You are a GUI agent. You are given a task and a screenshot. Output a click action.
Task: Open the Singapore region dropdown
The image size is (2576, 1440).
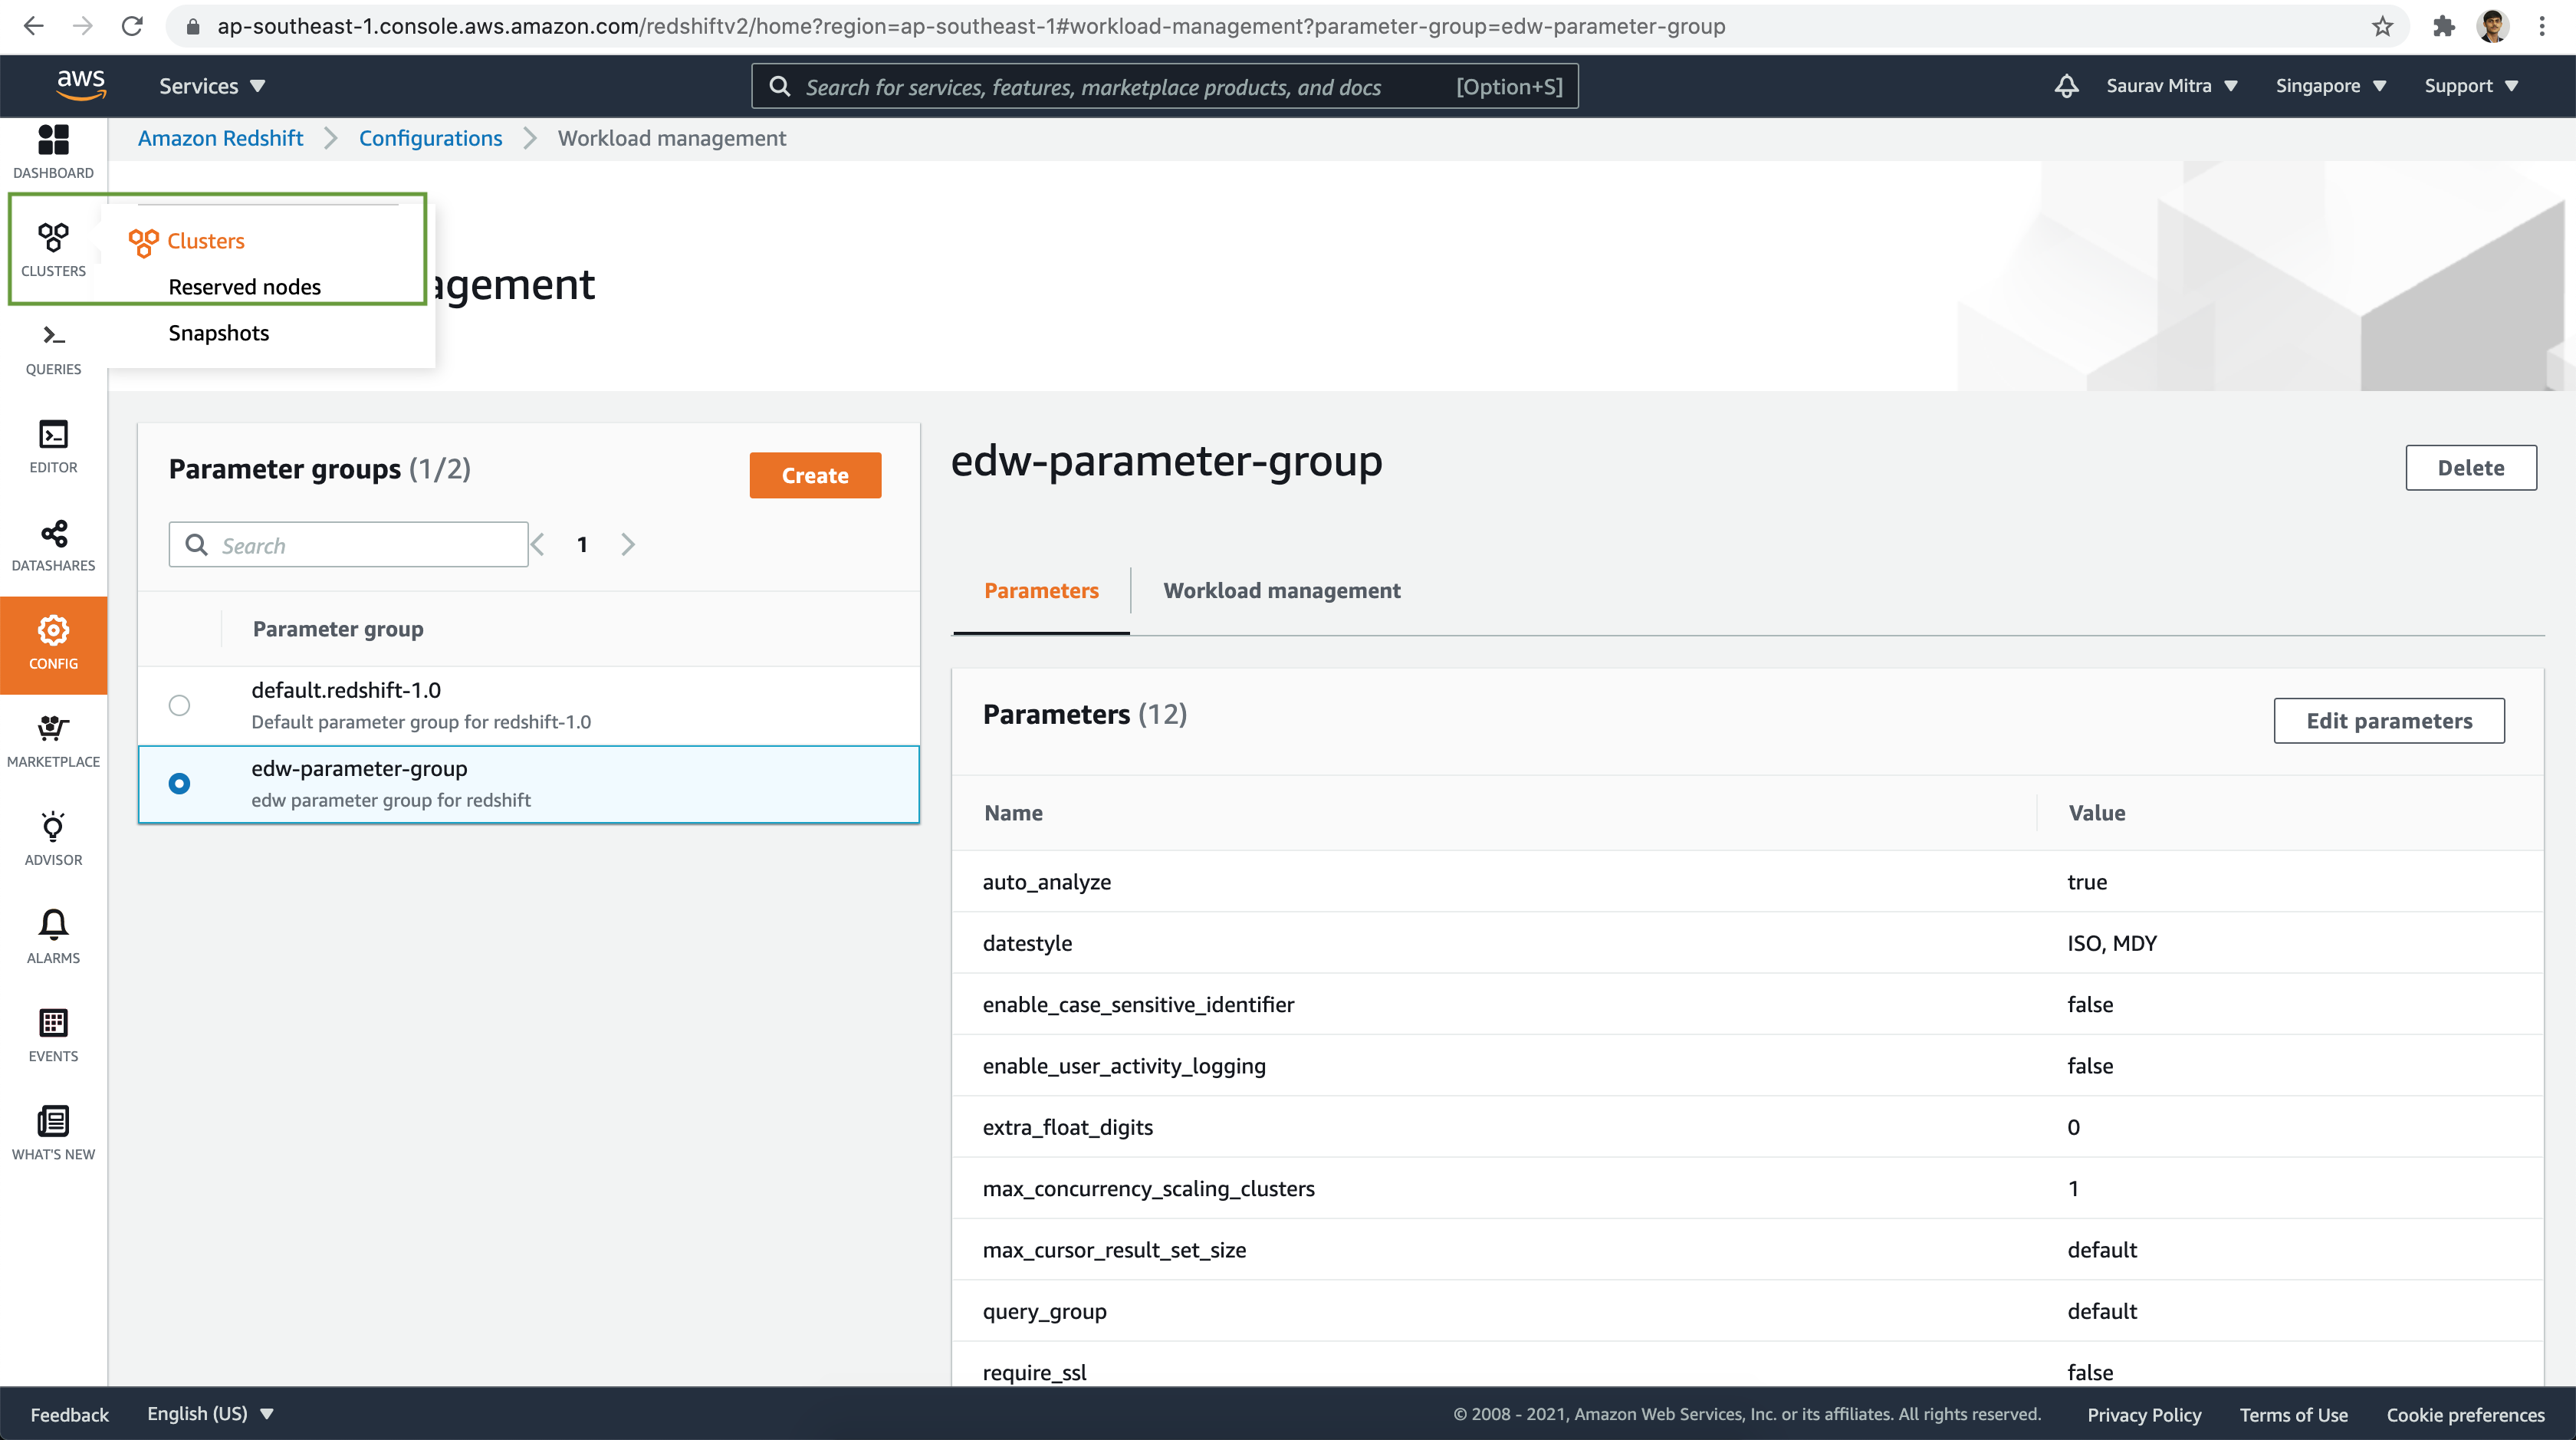[x=2330, y=86]
